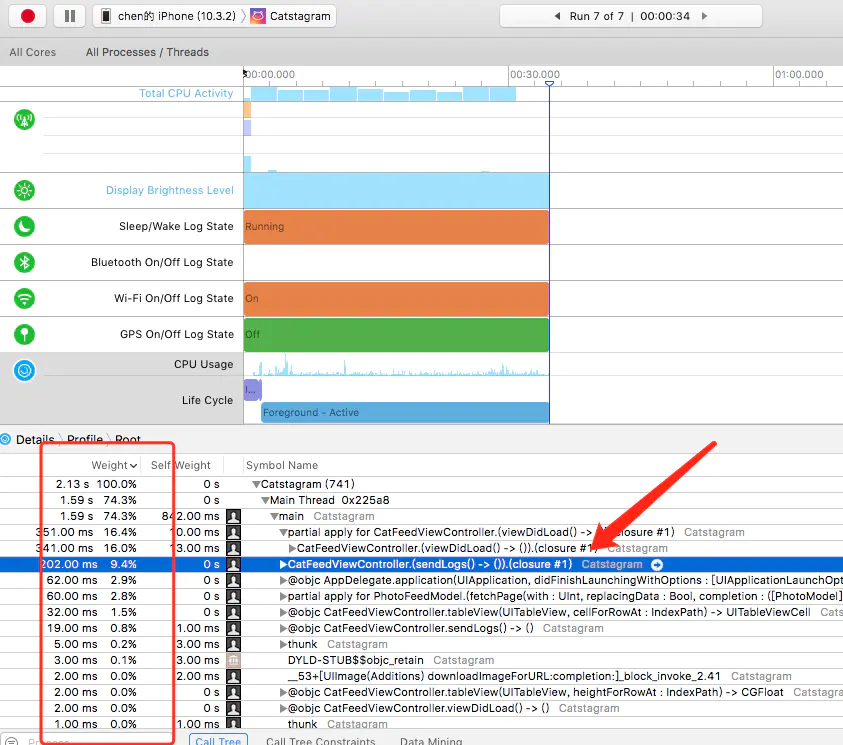This screenshot has width=843, height=745.
Task: Expand the thunk row weighing 5.00 ms
Action: tap(283, 644)
